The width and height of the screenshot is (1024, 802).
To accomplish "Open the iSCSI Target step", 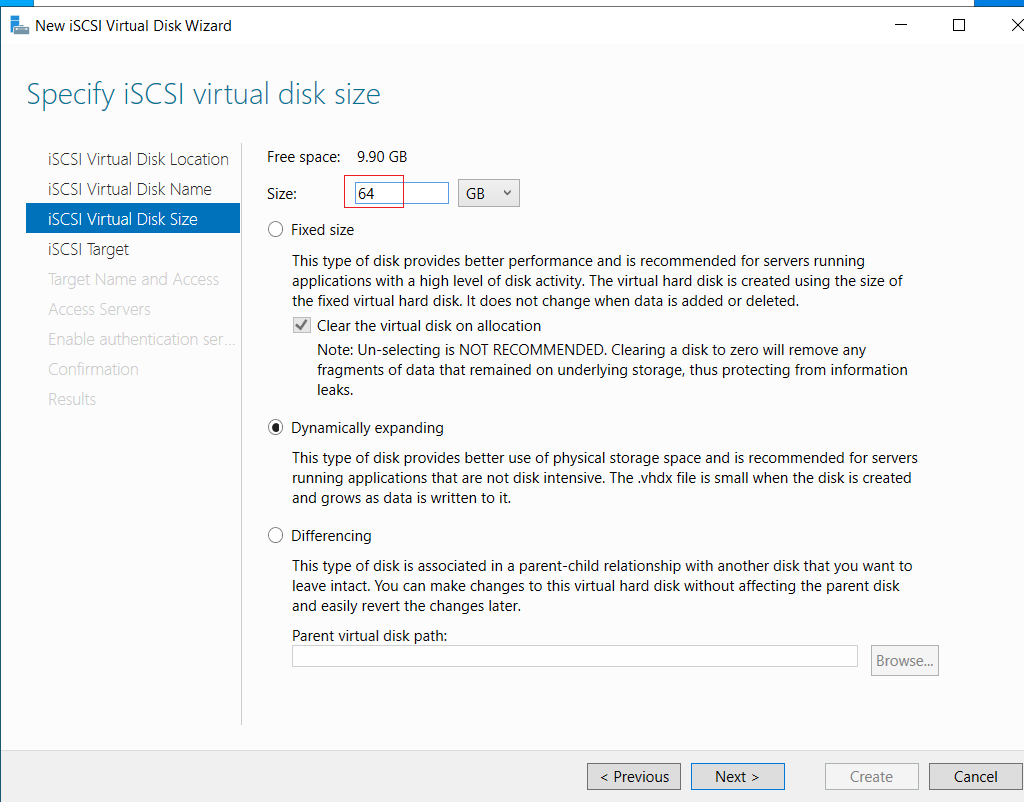I will 88,249.
